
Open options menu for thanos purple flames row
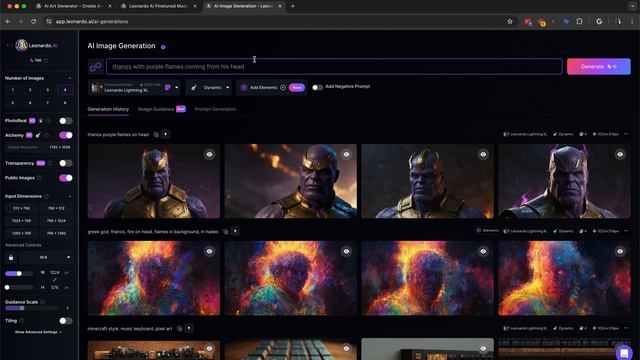tap(626, 134)
